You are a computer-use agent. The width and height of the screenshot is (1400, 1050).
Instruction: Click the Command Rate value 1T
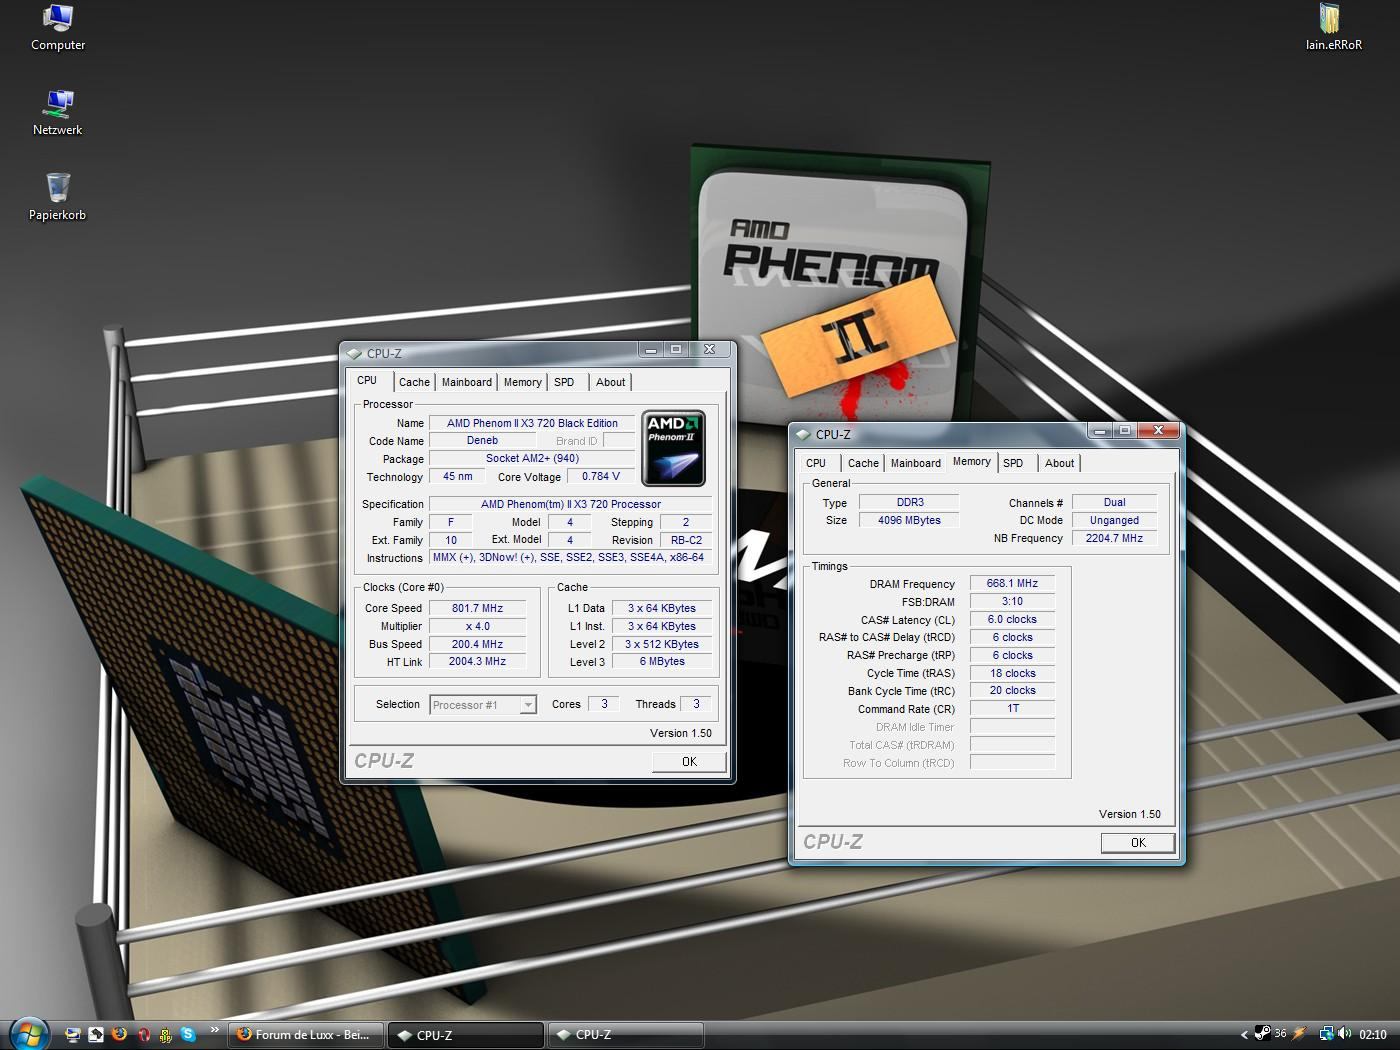click(1012, 708)
